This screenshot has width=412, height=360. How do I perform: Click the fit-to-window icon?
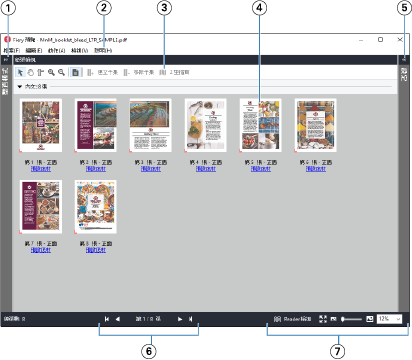click(323, 319)
